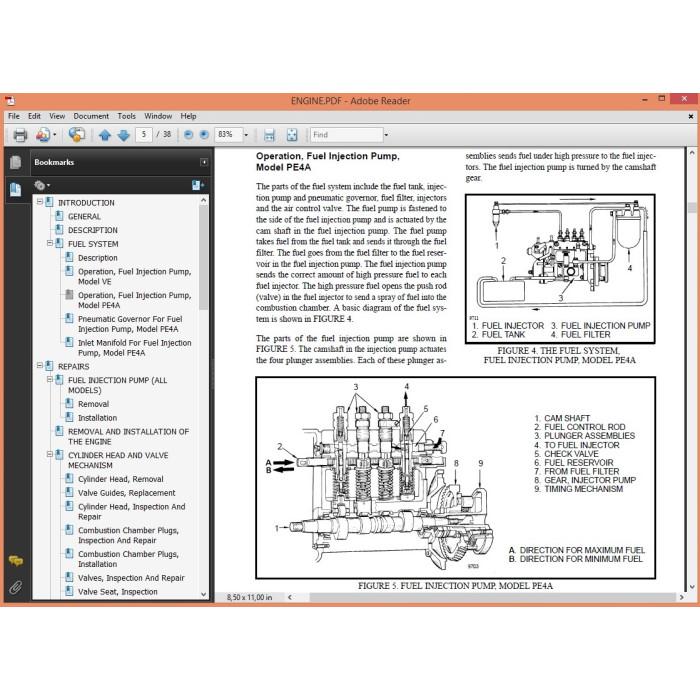Open the Document menu
This screenshot has height=700, width=700.
(91, 116)
